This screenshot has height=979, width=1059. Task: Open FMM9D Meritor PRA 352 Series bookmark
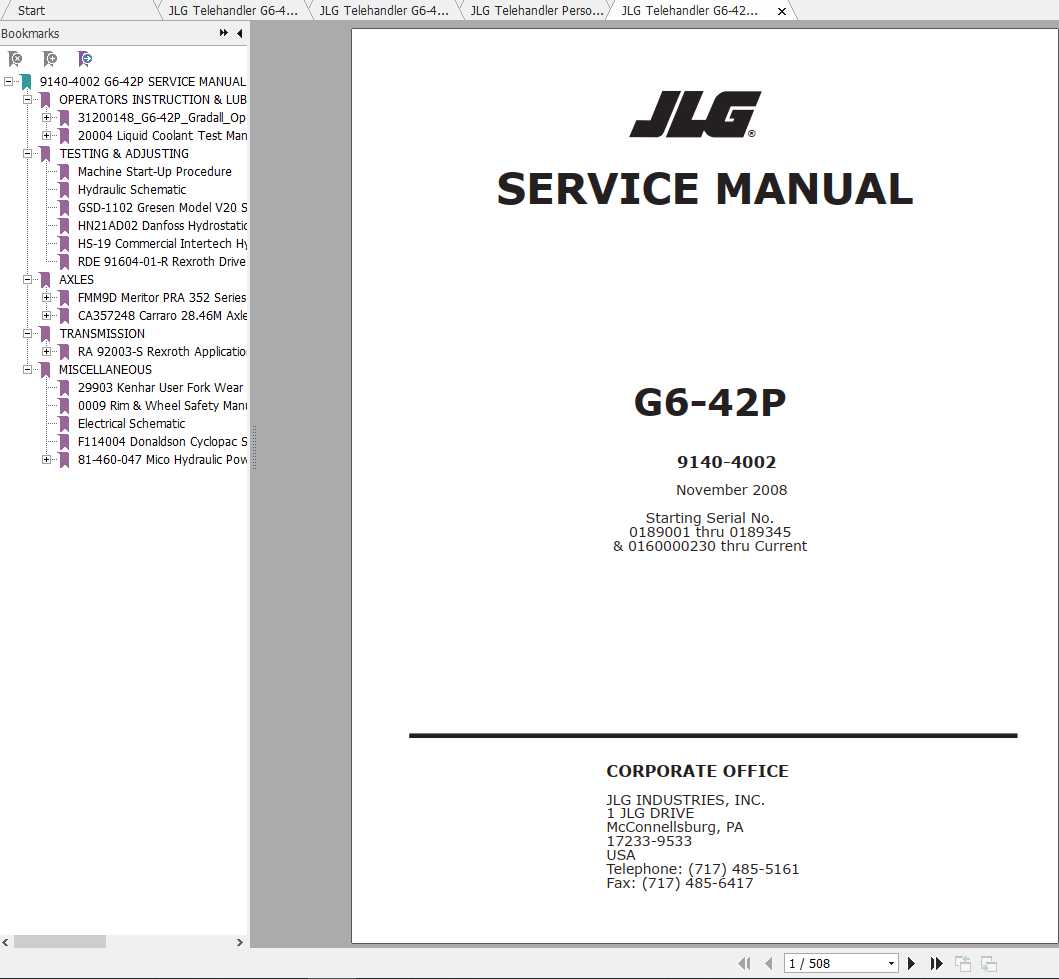[x=162, y=297]
